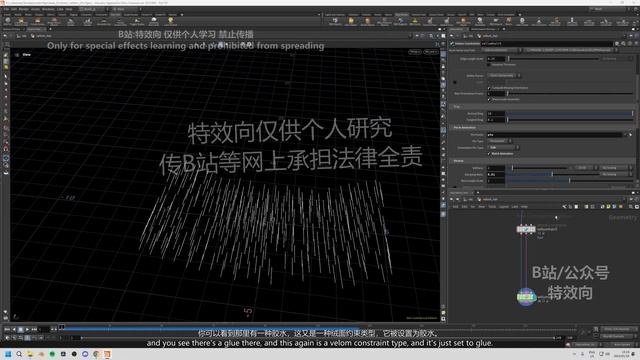
Task: Open node help icon in parameter header
Action: [x=635, y=43]
